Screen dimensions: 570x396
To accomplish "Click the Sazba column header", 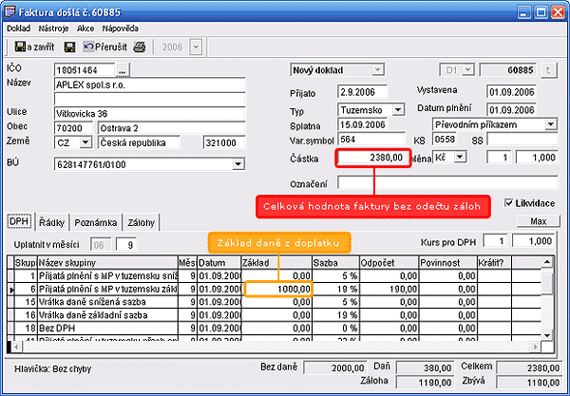I will click(x=335, y=263).
